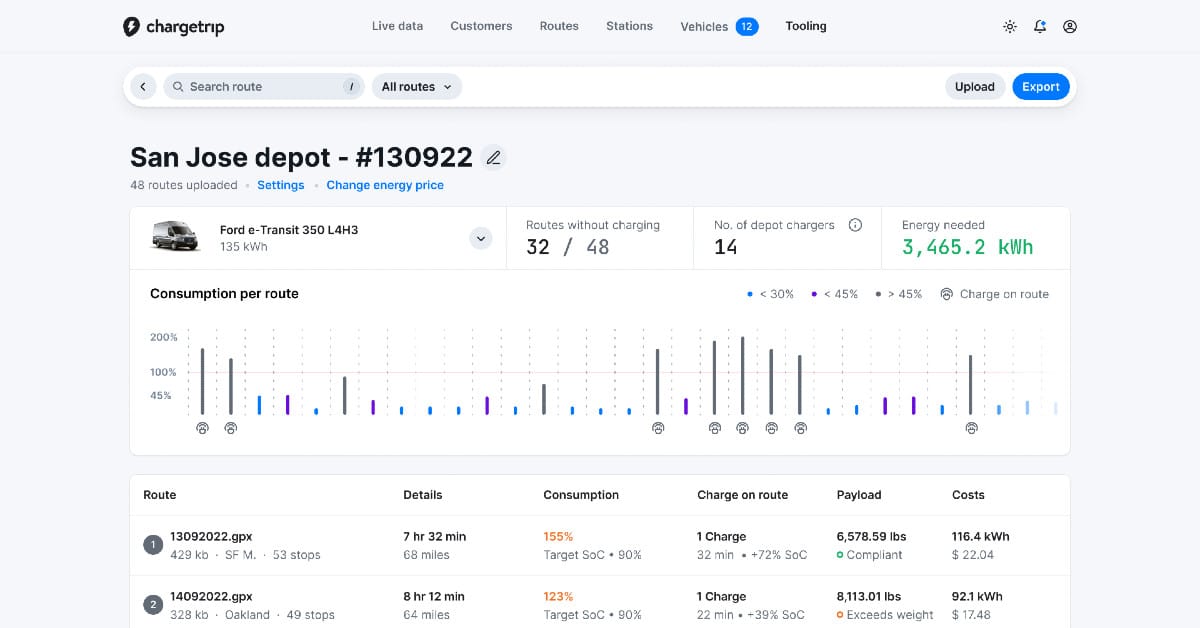Open the user account icon
The height and width of the screenshot is (628, 1200).
[1070, 27]
